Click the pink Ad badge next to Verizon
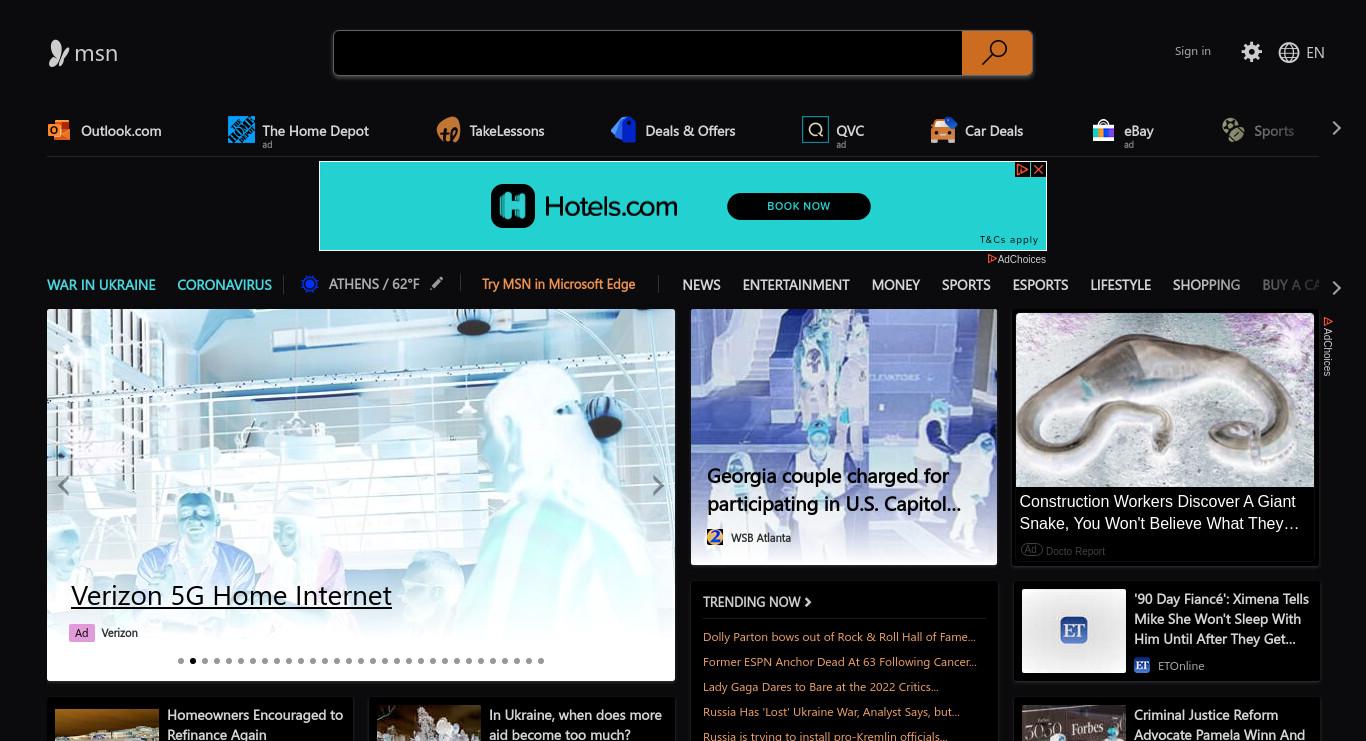Screen dimensions: 1366x741 [x=82, y=633]
